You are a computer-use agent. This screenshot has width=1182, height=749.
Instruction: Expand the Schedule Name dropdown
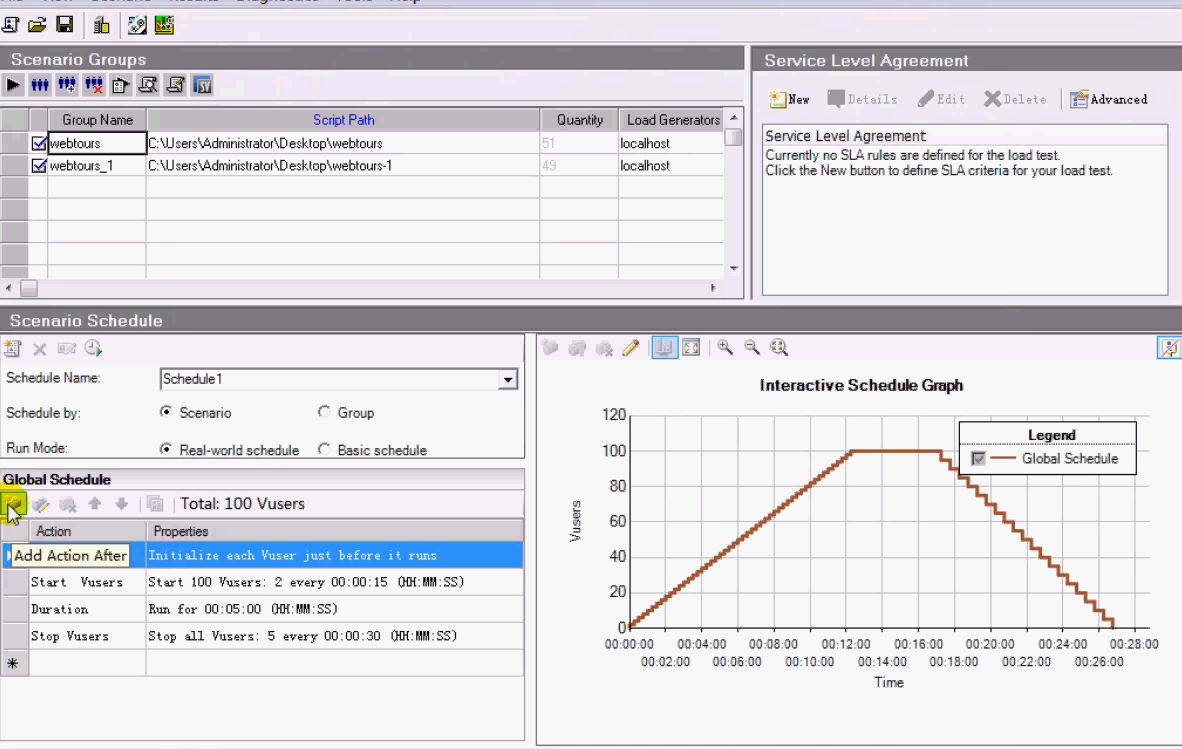pos(508,379)
